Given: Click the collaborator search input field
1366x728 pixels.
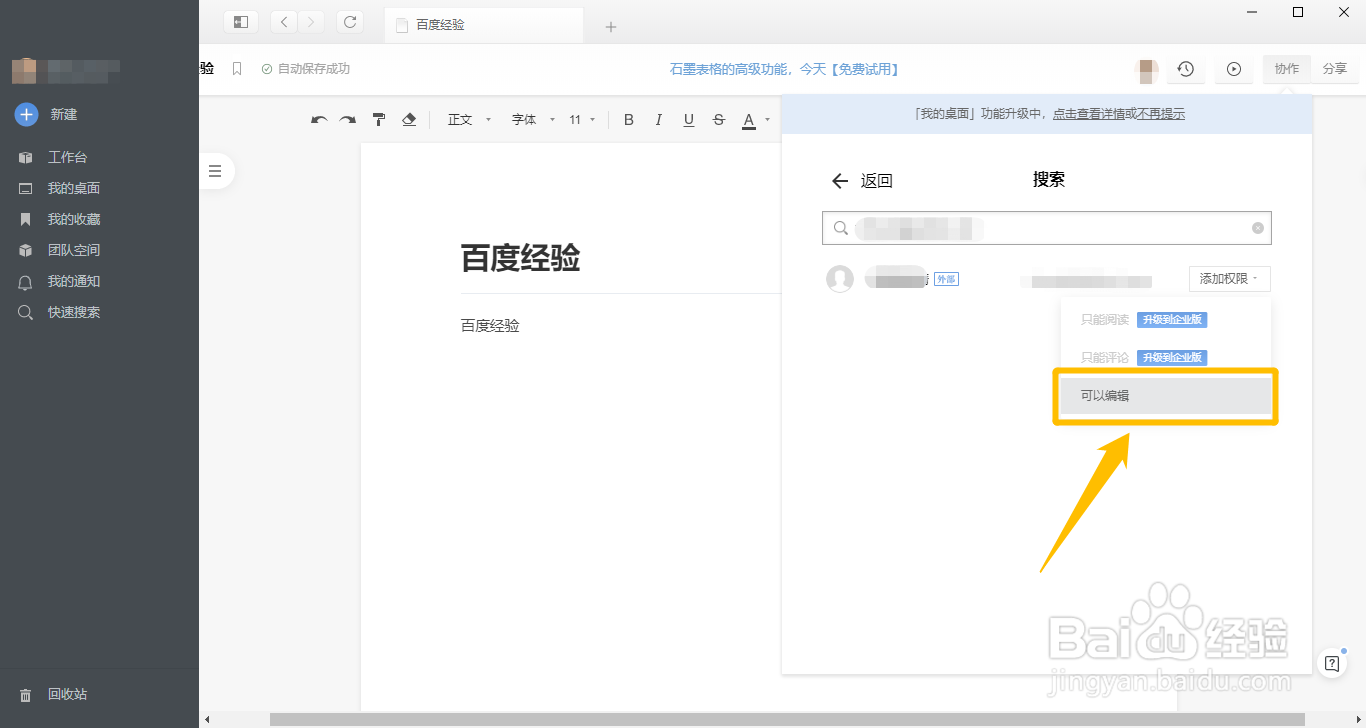Looking at the screenshot, I should tap(1046, 228).
